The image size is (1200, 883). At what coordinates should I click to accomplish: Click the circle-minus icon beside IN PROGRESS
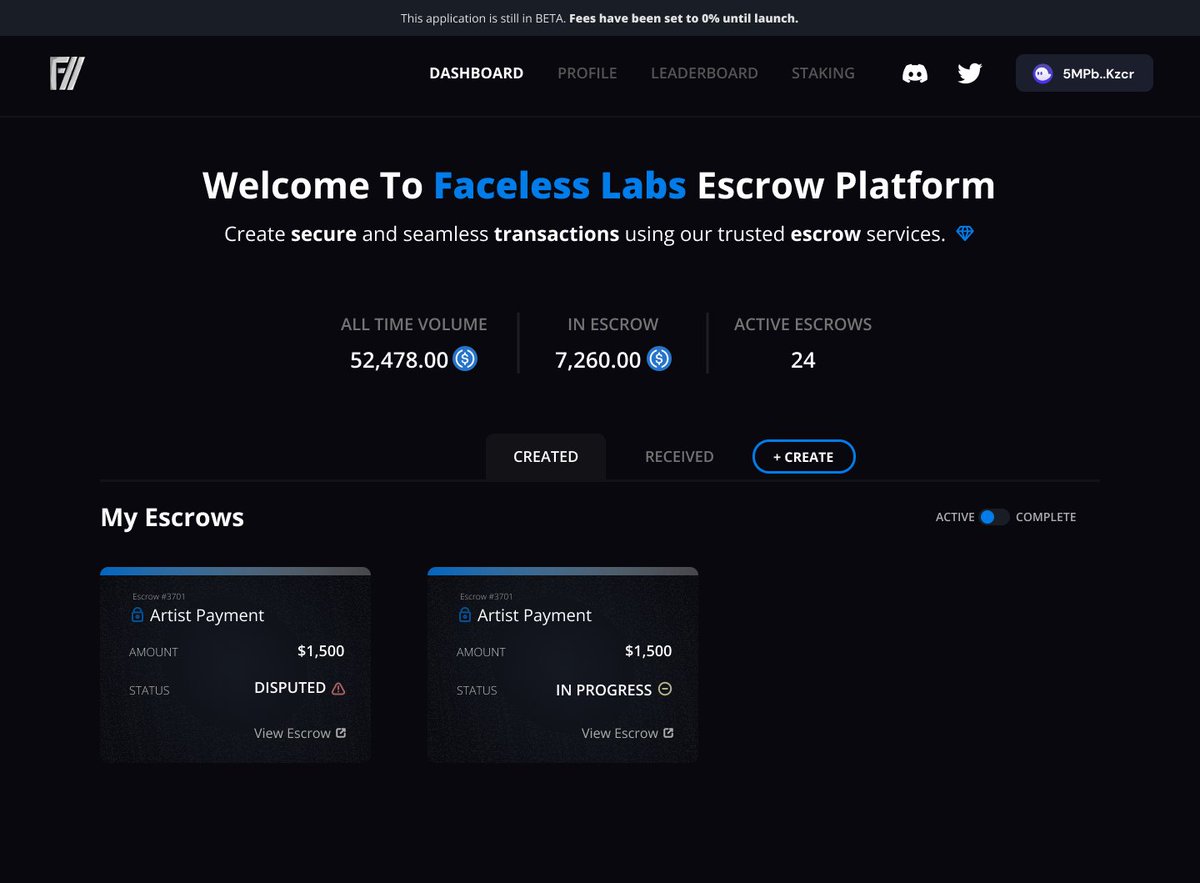coord(665,689)
